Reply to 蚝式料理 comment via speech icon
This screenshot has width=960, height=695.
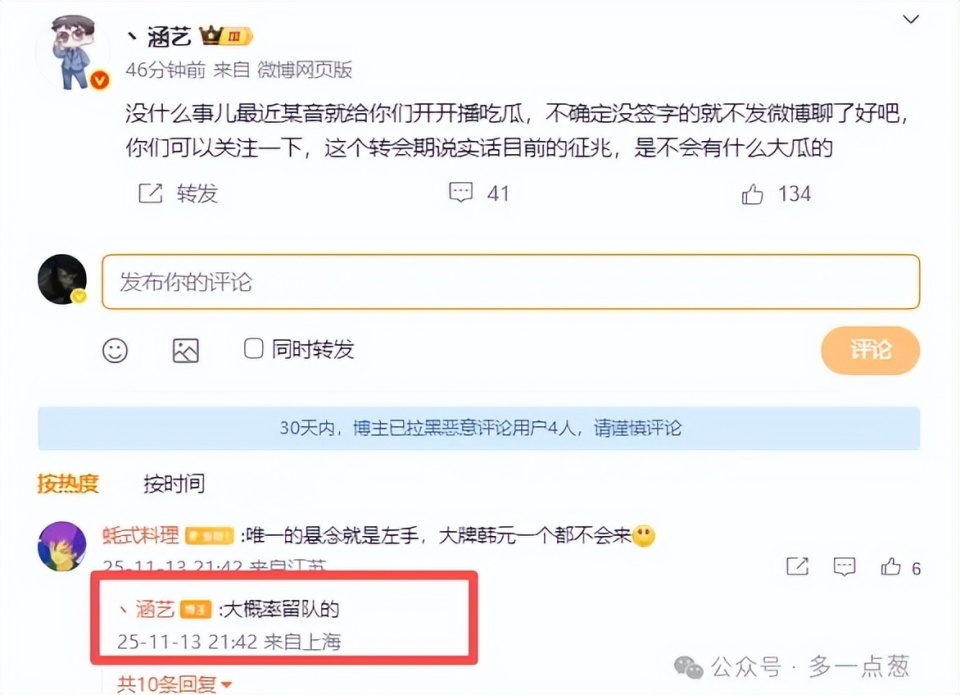[x=844, y=567]
